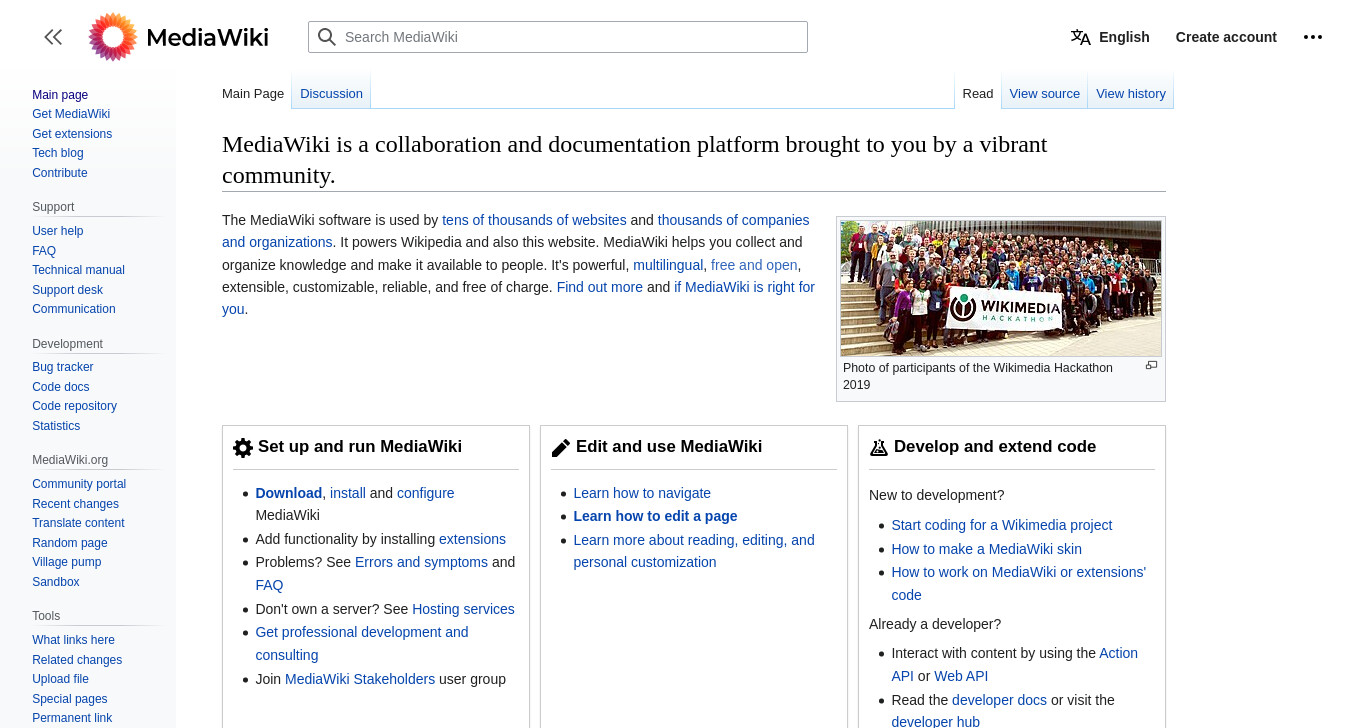Open Special pages link

tap(70, 699)
